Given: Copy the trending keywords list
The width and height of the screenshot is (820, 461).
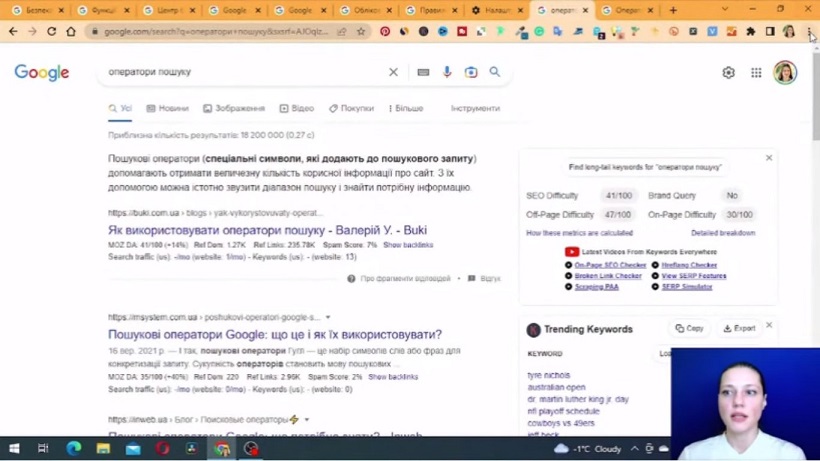Looking at the screenshot, I should pos(689,328).
